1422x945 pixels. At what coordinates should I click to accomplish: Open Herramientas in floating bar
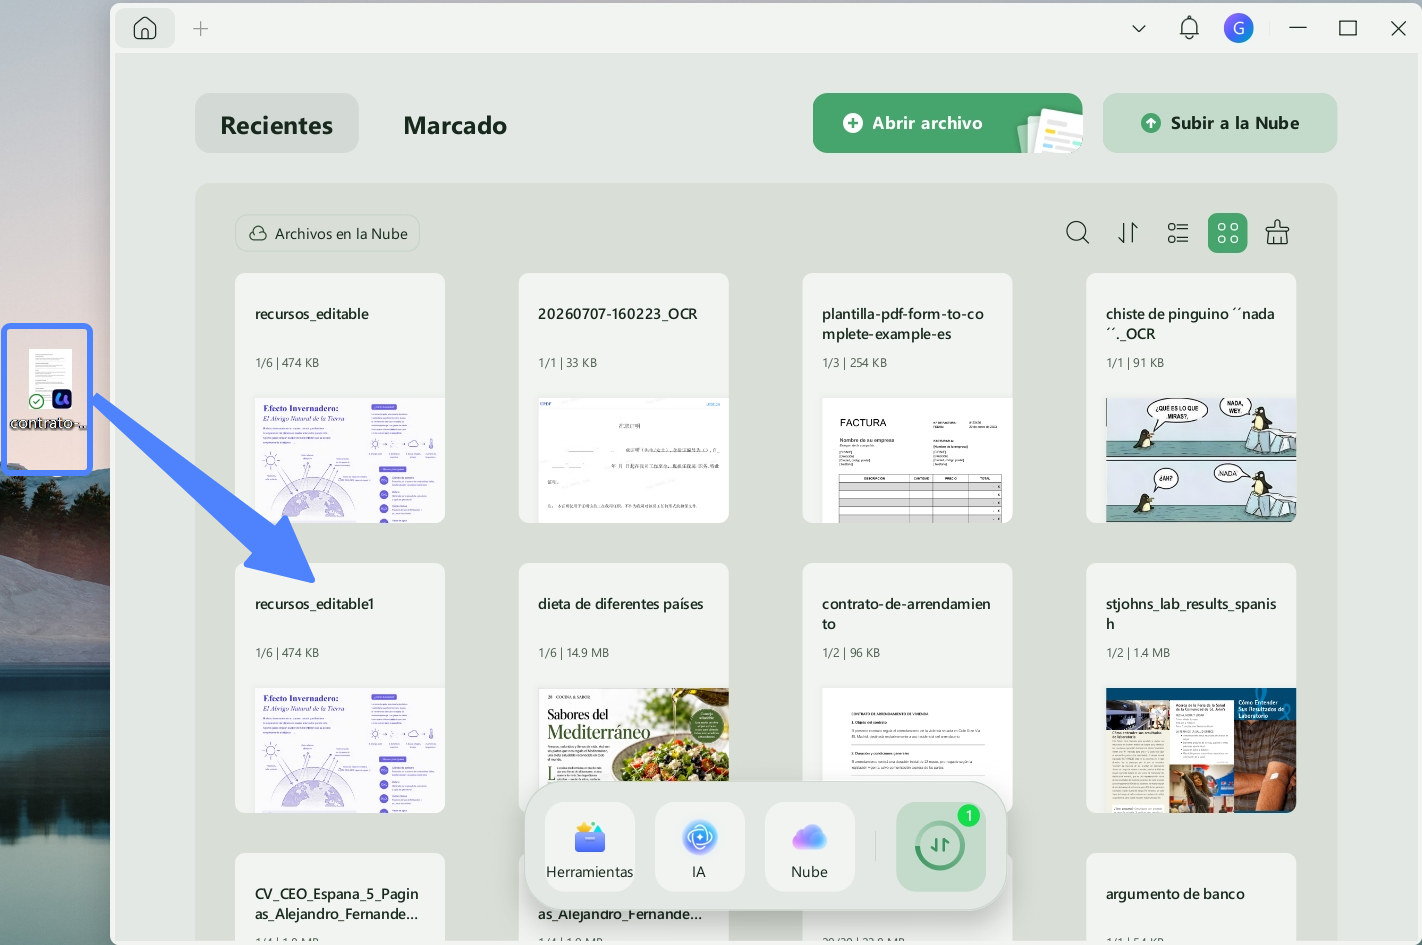pos(590,846)
